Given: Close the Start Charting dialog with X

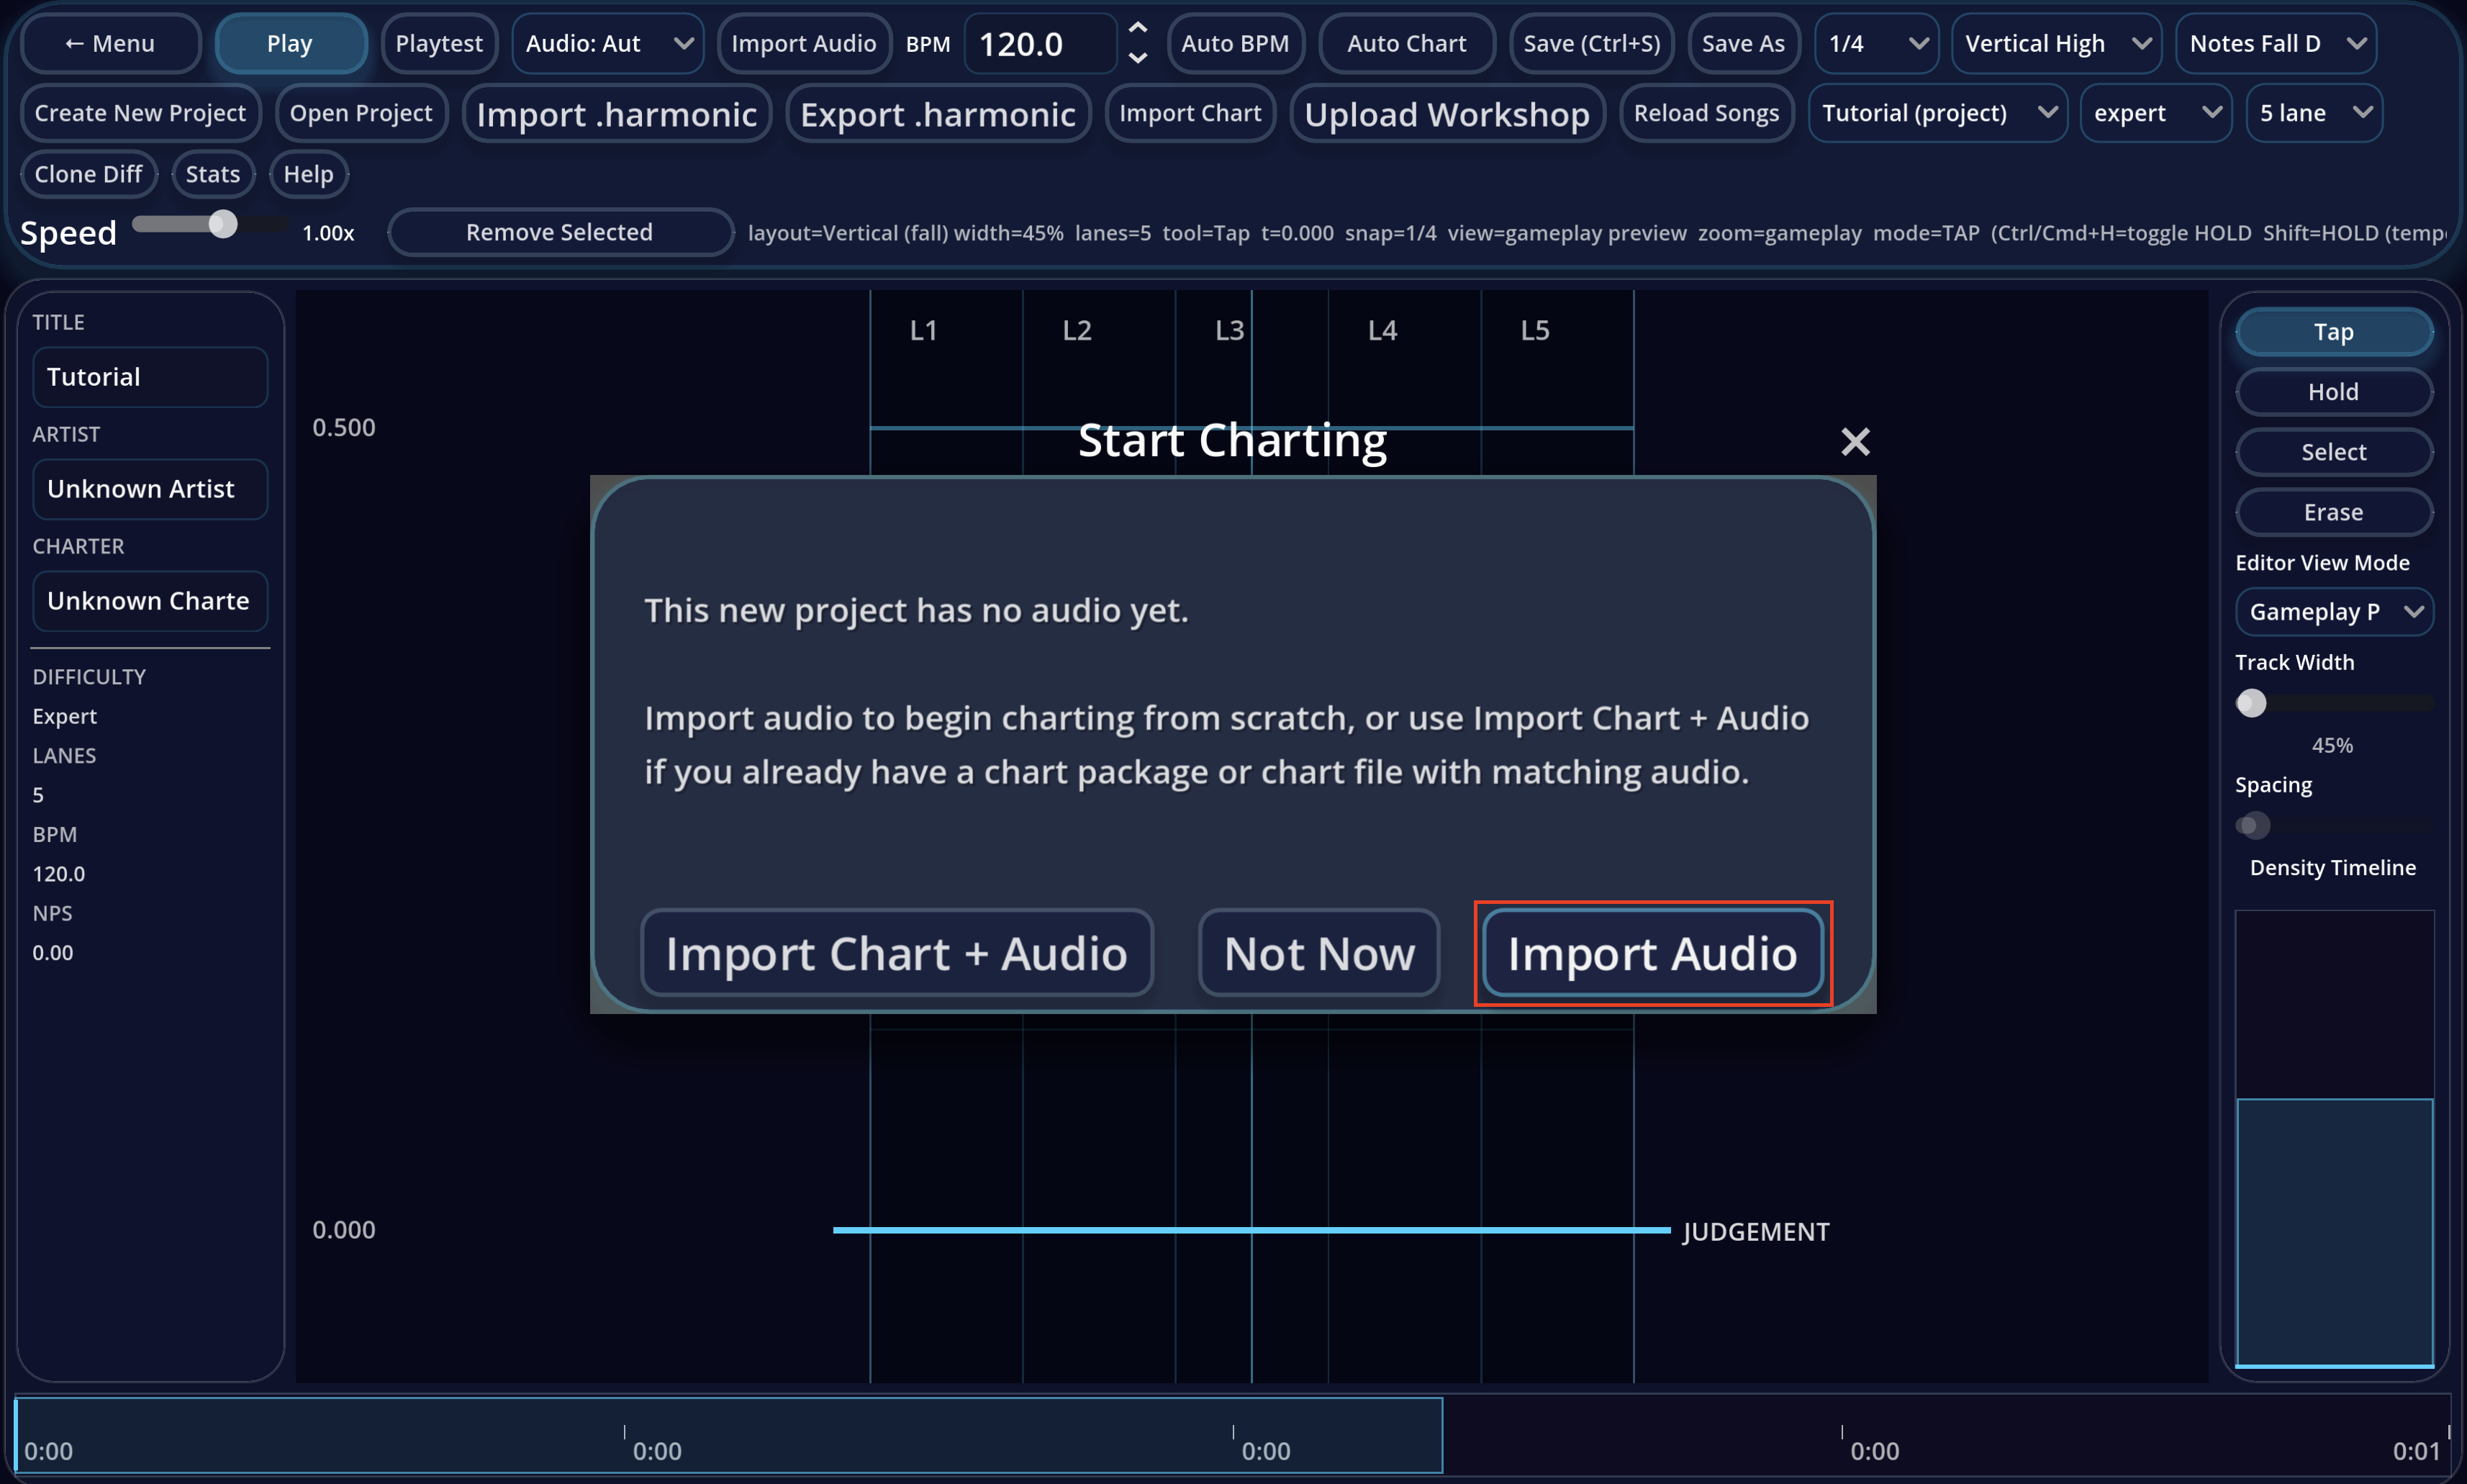Looking at the screenshot, I should (1855, 442).
